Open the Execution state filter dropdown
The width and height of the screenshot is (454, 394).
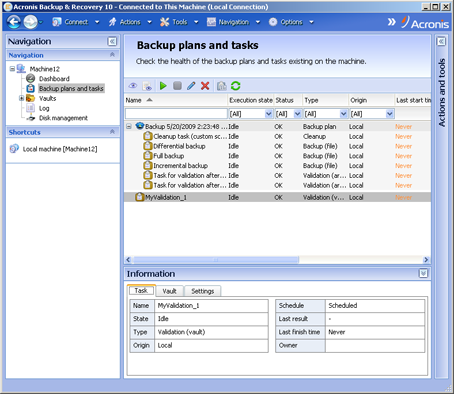[x=269, y=114]
